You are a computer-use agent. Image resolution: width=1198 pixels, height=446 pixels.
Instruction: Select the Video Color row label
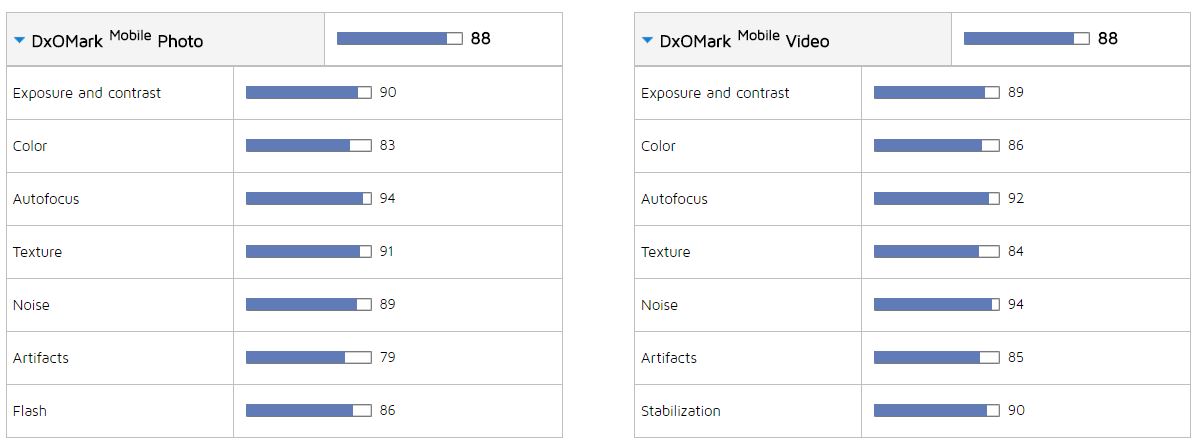(x=659, y=146)
